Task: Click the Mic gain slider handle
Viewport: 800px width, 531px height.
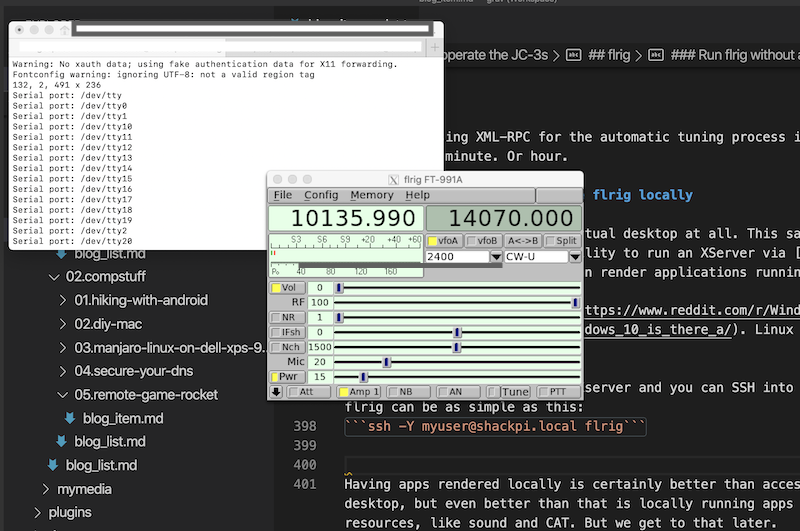Action: (386, 362)
